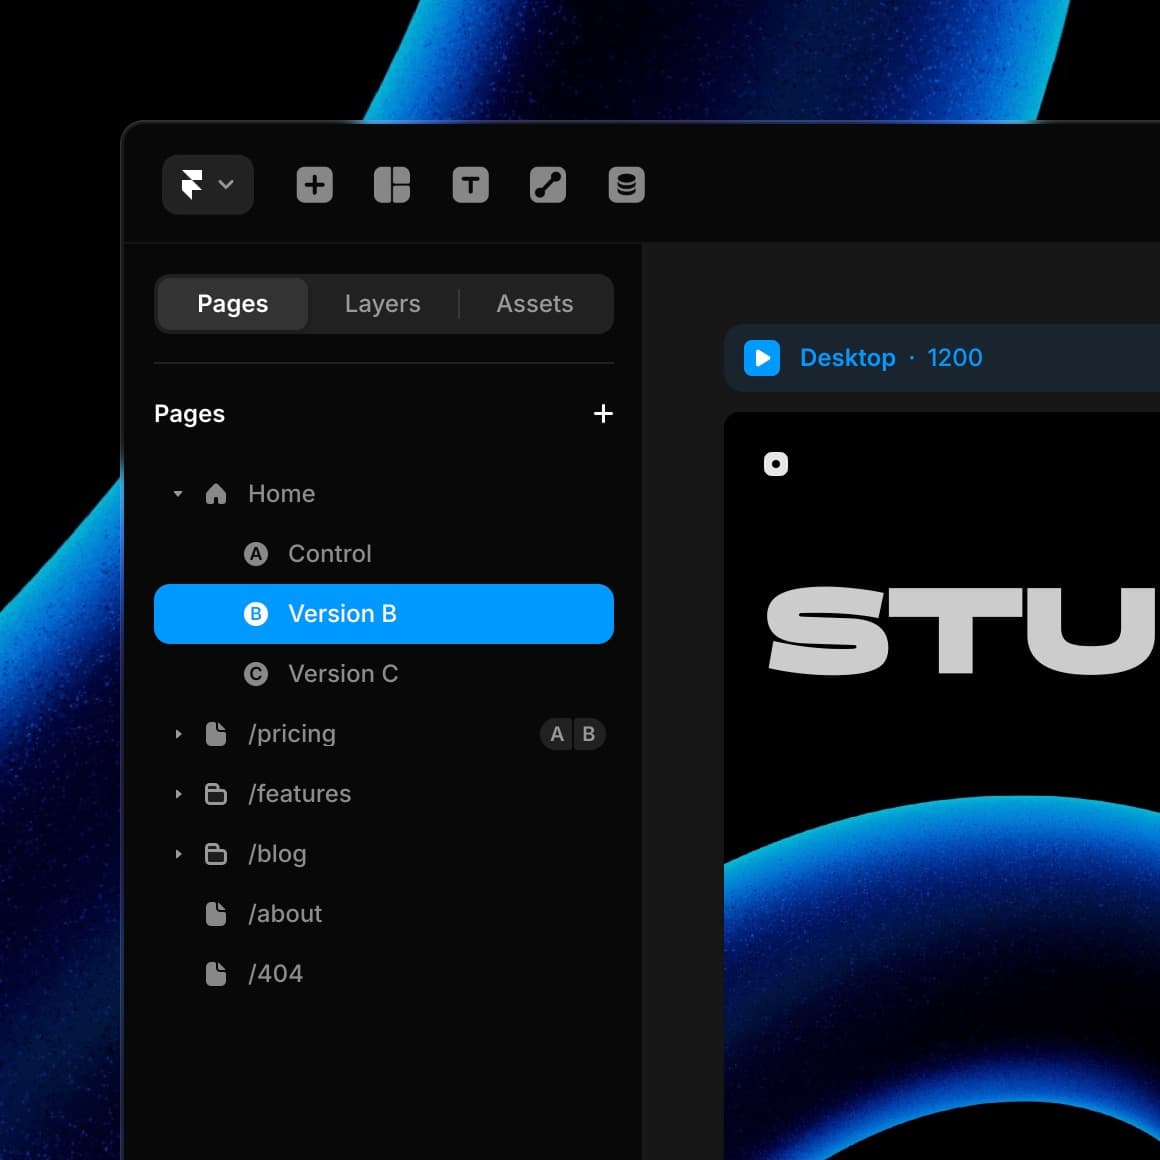The image size is (1160, 1160).
Task: Switch to the Layers tab
Action: tap(382, 304)
